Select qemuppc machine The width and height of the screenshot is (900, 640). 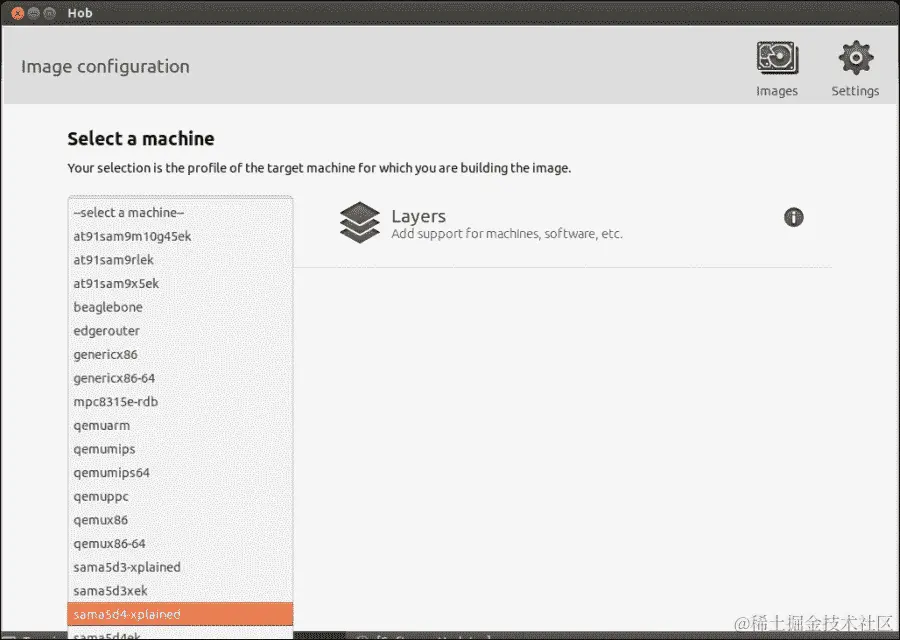coord(180,497)
